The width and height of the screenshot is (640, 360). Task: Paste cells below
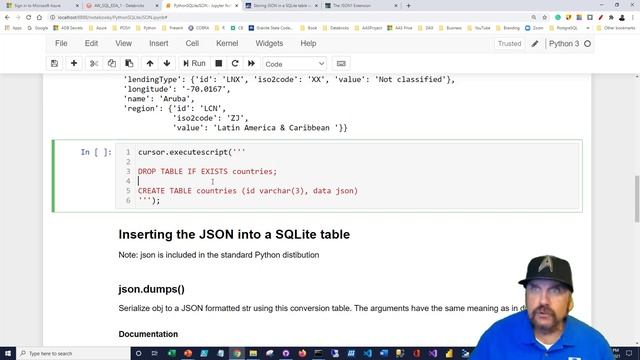point(129,64)
